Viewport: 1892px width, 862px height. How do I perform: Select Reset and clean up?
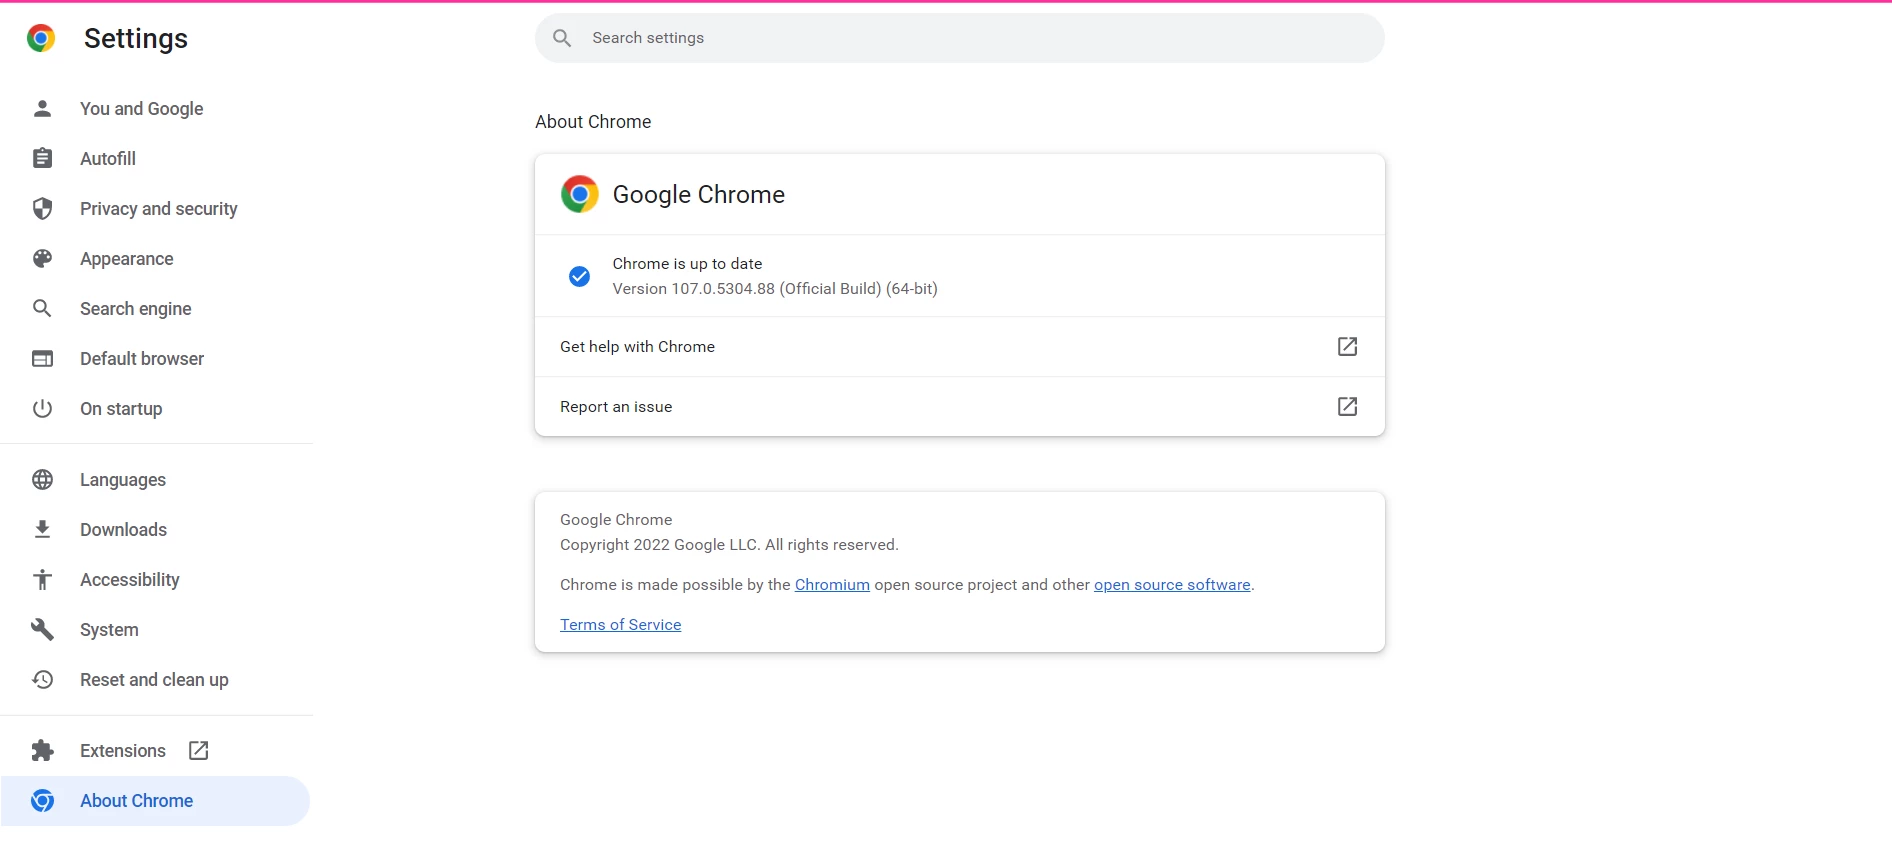click(x=156, y=679)
